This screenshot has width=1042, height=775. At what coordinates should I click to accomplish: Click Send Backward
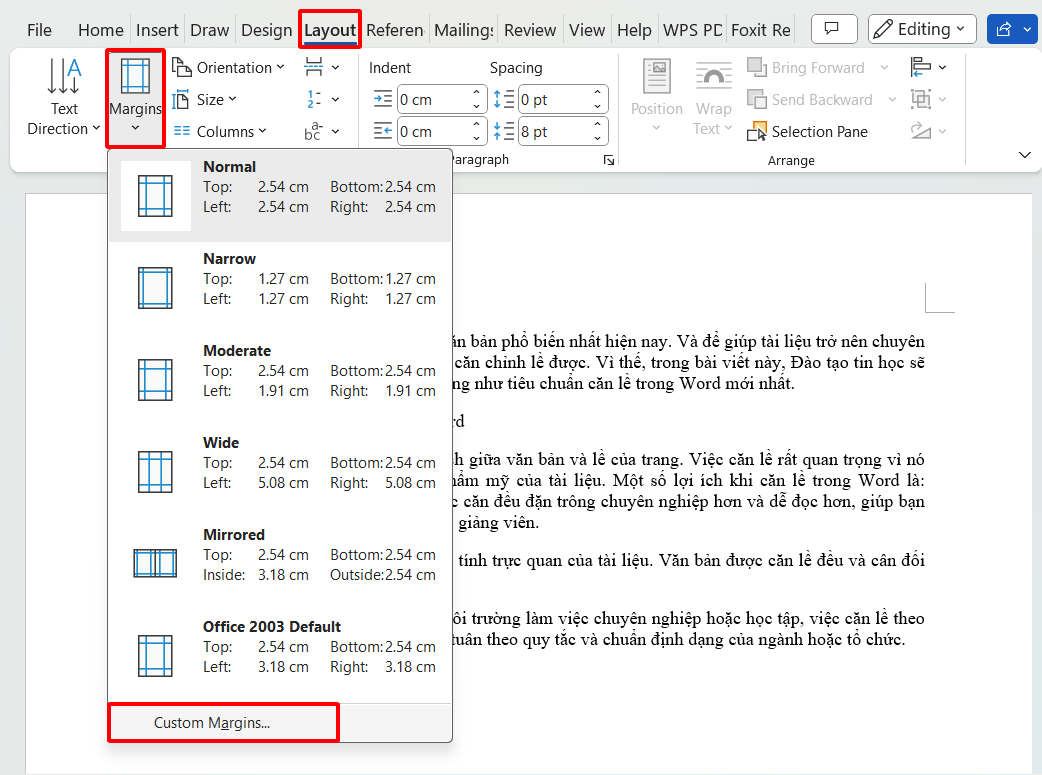[809, 100]
